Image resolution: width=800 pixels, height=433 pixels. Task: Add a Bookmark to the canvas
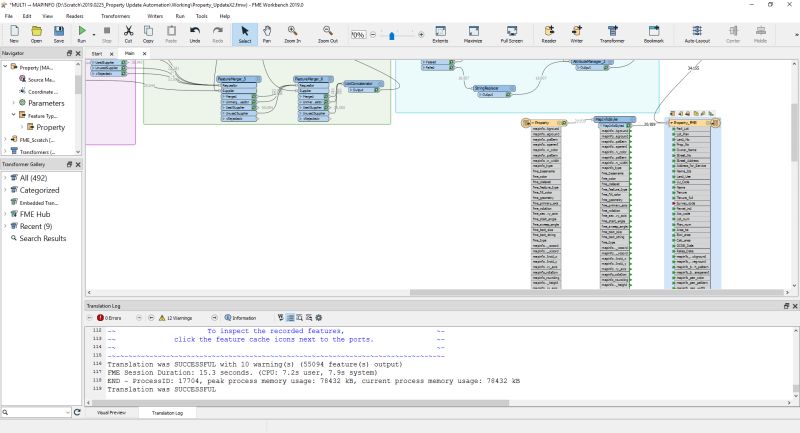coord(653,33)
